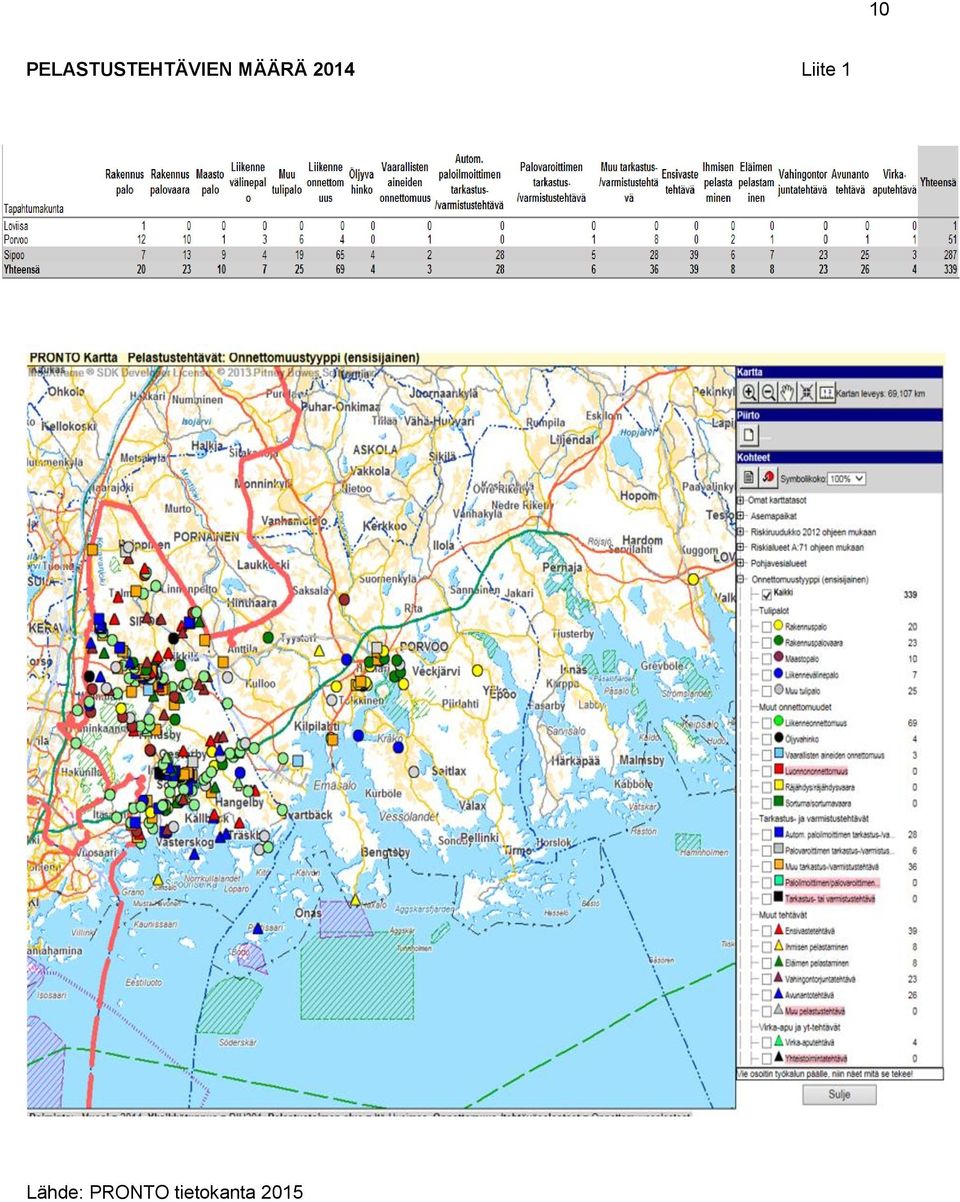
Task: Click the orange square Muu tarkastus symbol
Action: (x=778, y=866)
